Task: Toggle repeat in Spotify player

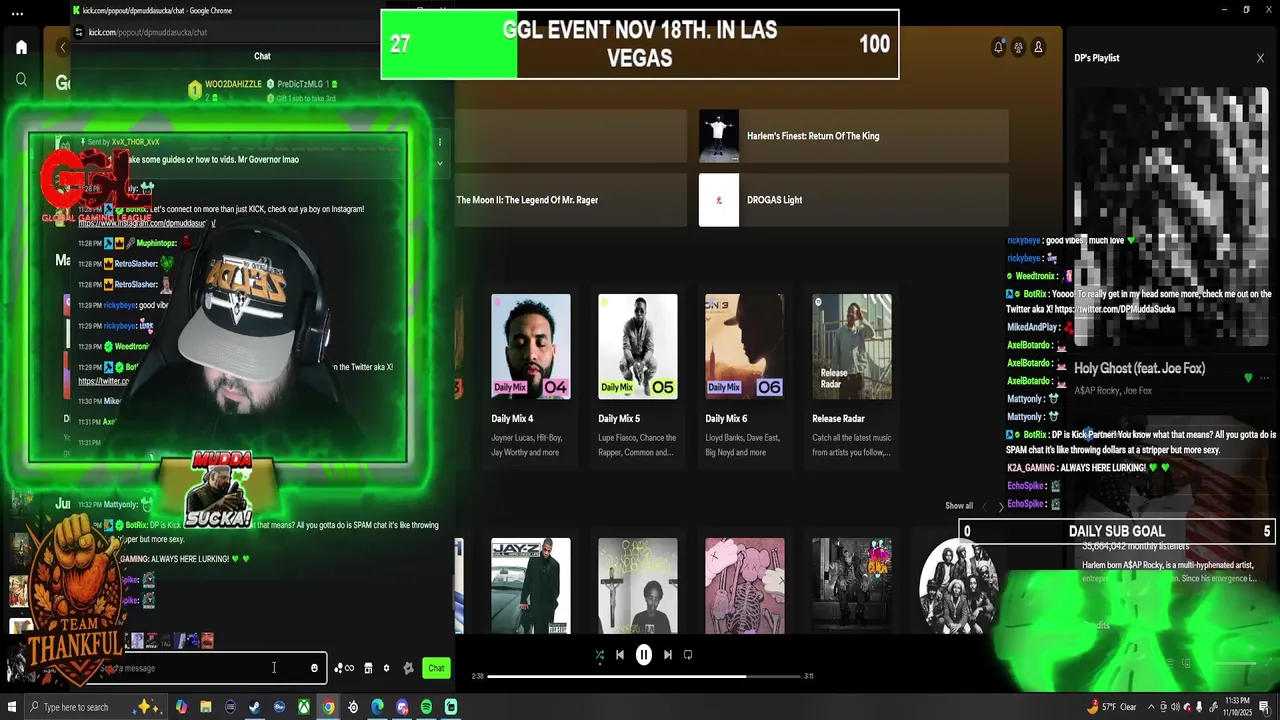Action: (688, 655)
